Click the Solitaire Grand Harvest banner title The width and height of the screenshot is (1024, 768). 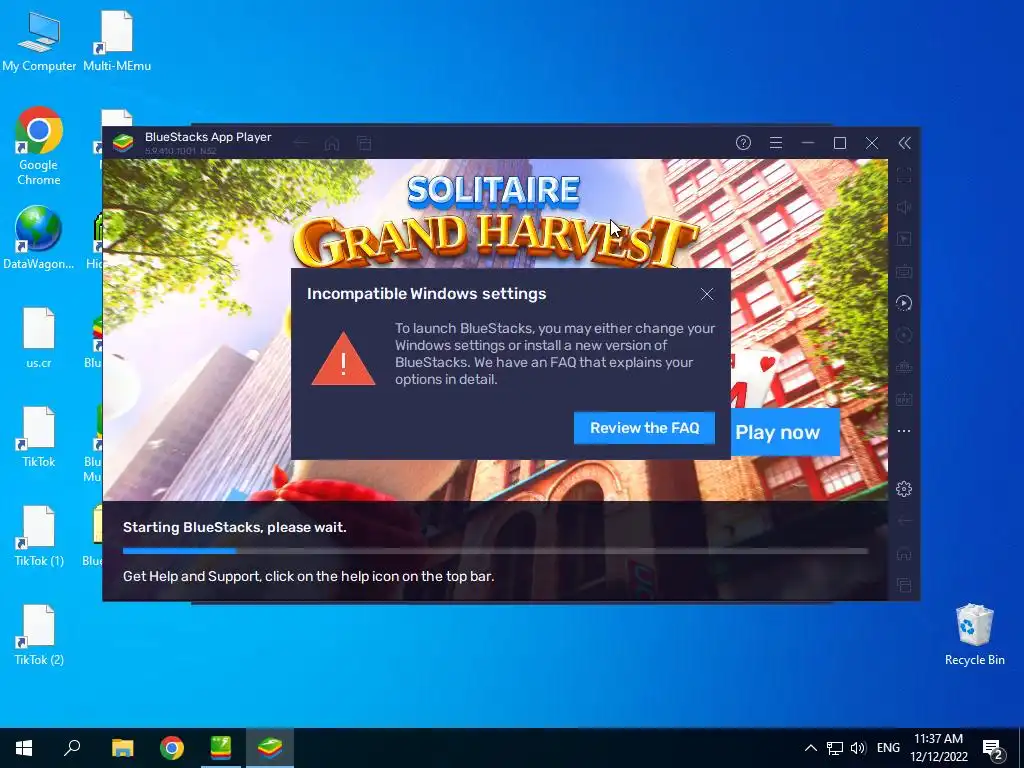coord(494,224)
